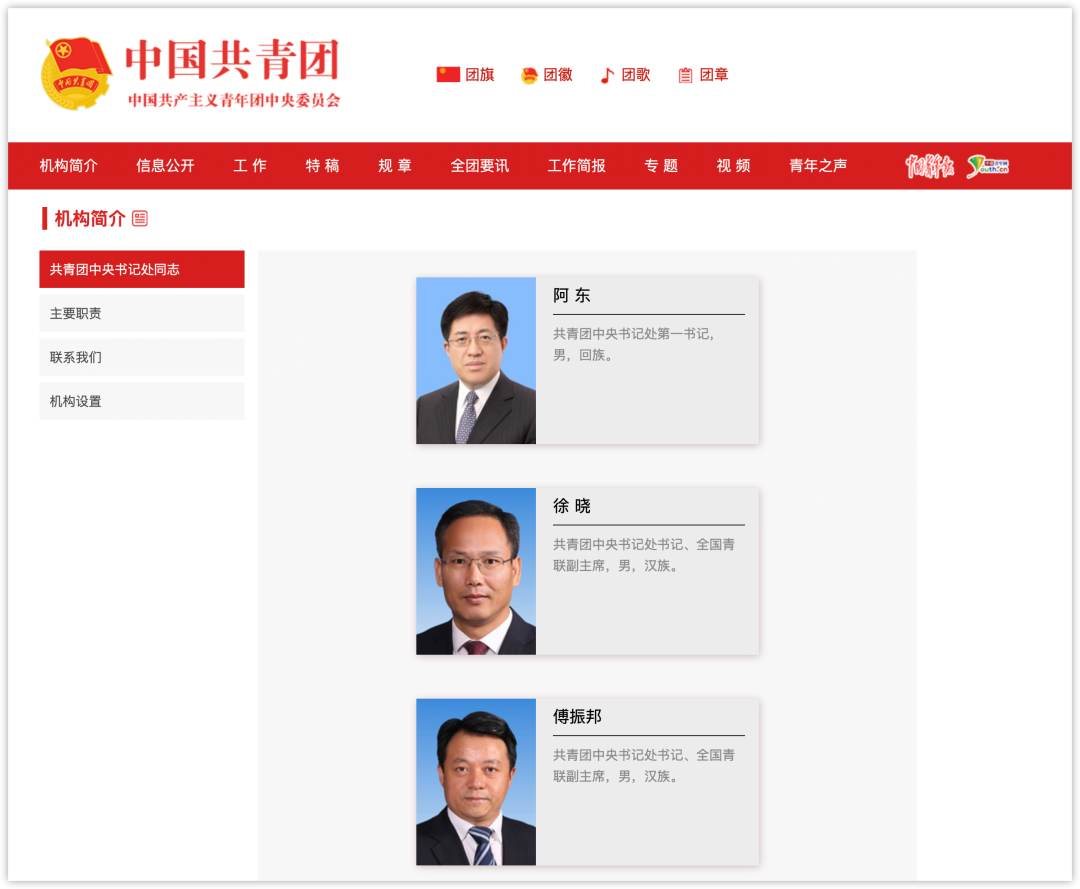The width and height of the screenshot is (1080, 889).
Task: Click the youth.cn logo
Action: tap(988, 166)
